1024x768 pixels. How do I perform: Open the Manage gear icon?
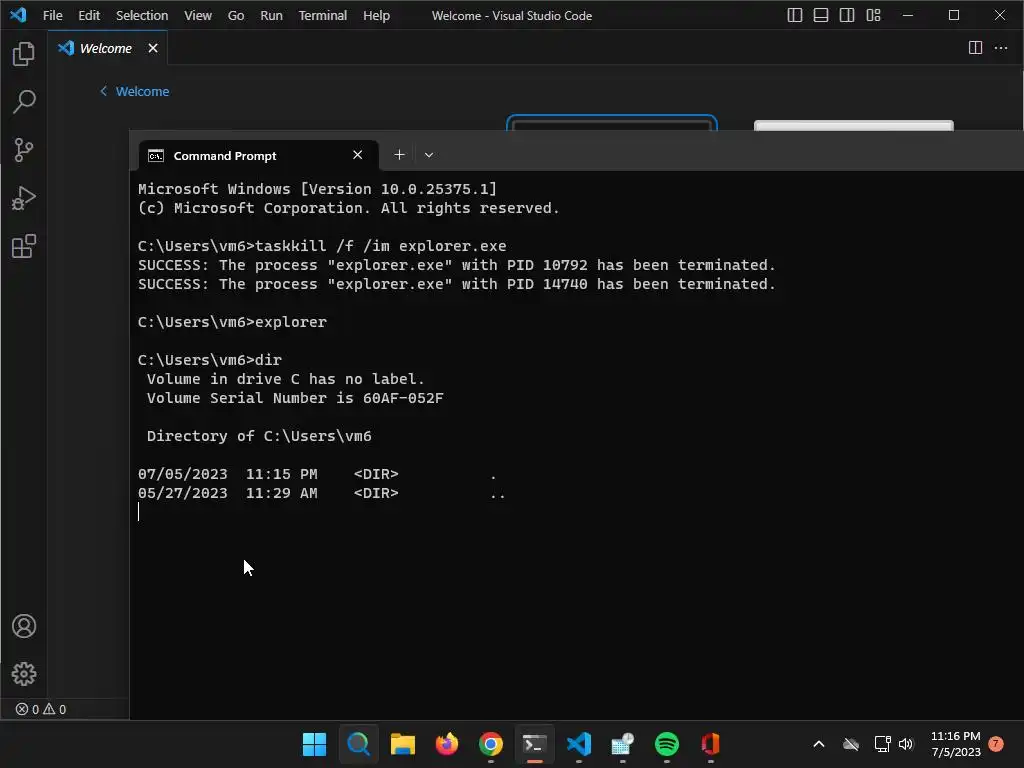[x=24, y=674]
